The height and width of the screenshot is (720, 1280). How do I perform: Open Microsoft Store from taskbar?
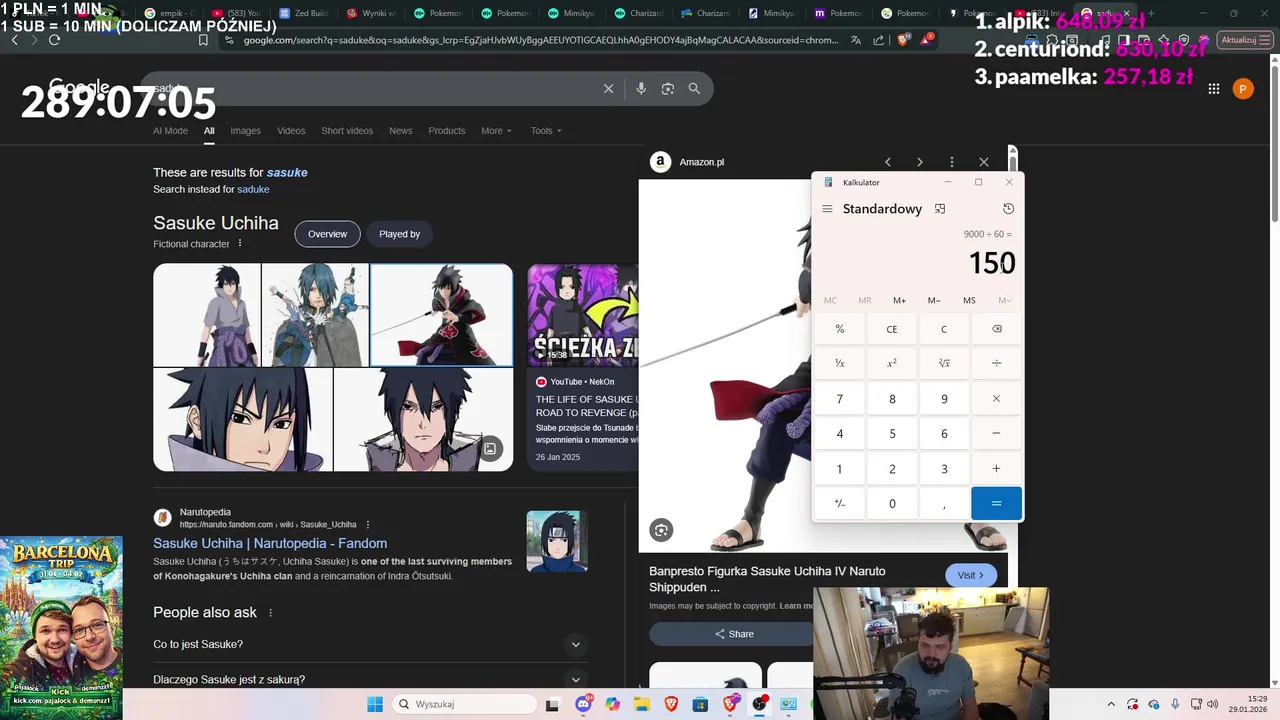tap(700, 704)
